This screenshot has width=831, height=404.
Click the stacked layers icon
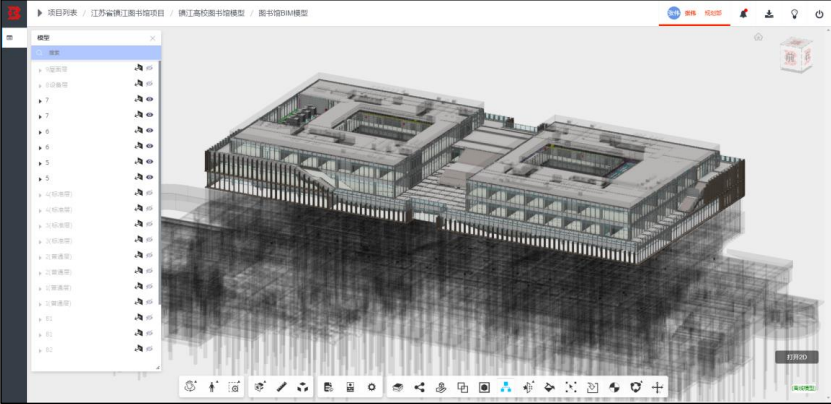click(x=398, y=388)
